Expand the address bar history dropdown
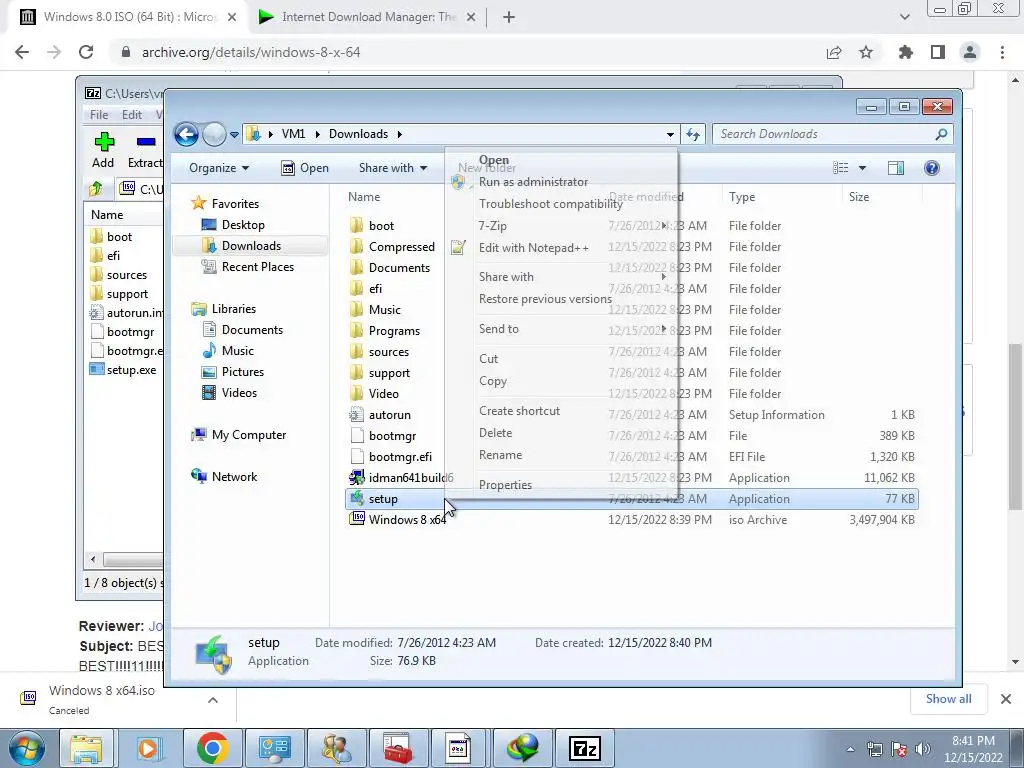 [670, 135]
